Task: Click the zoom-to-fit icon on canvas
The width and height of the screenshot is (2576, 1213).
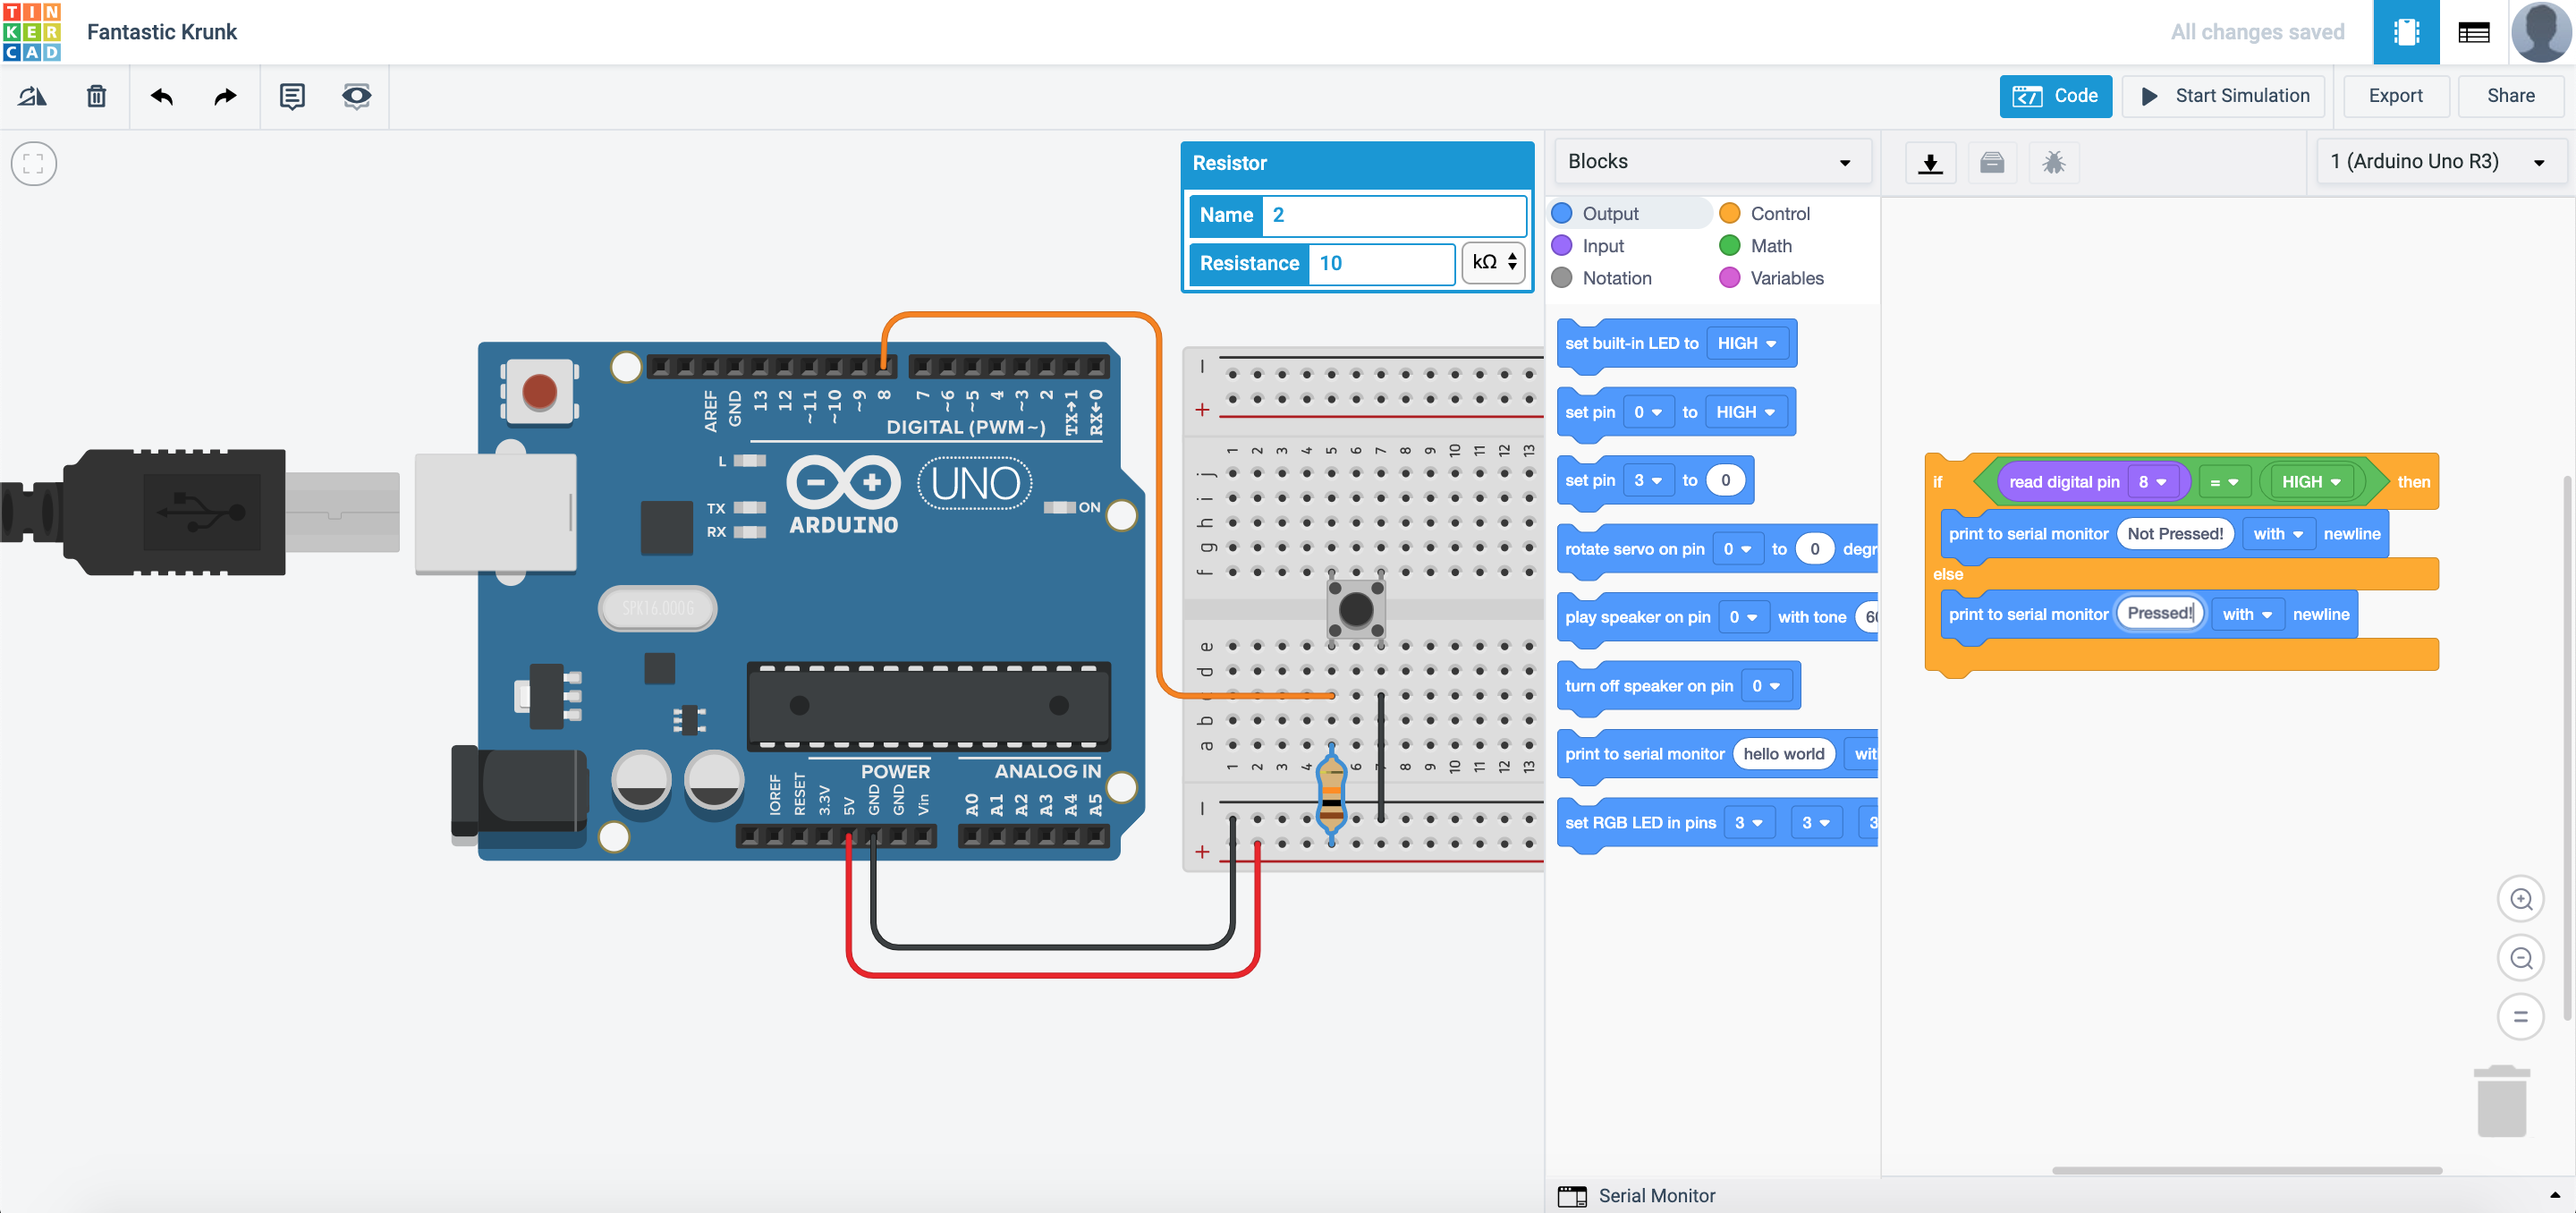Action: (33, 164)
